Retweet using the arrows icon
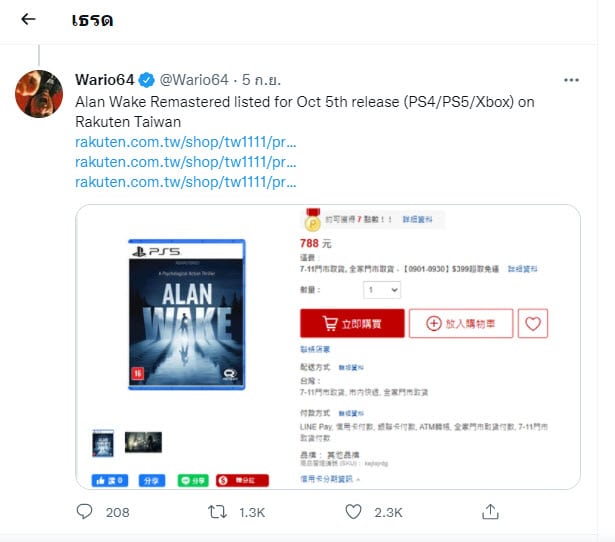Viewport: 615px width, 542px height. click(217, 512)
